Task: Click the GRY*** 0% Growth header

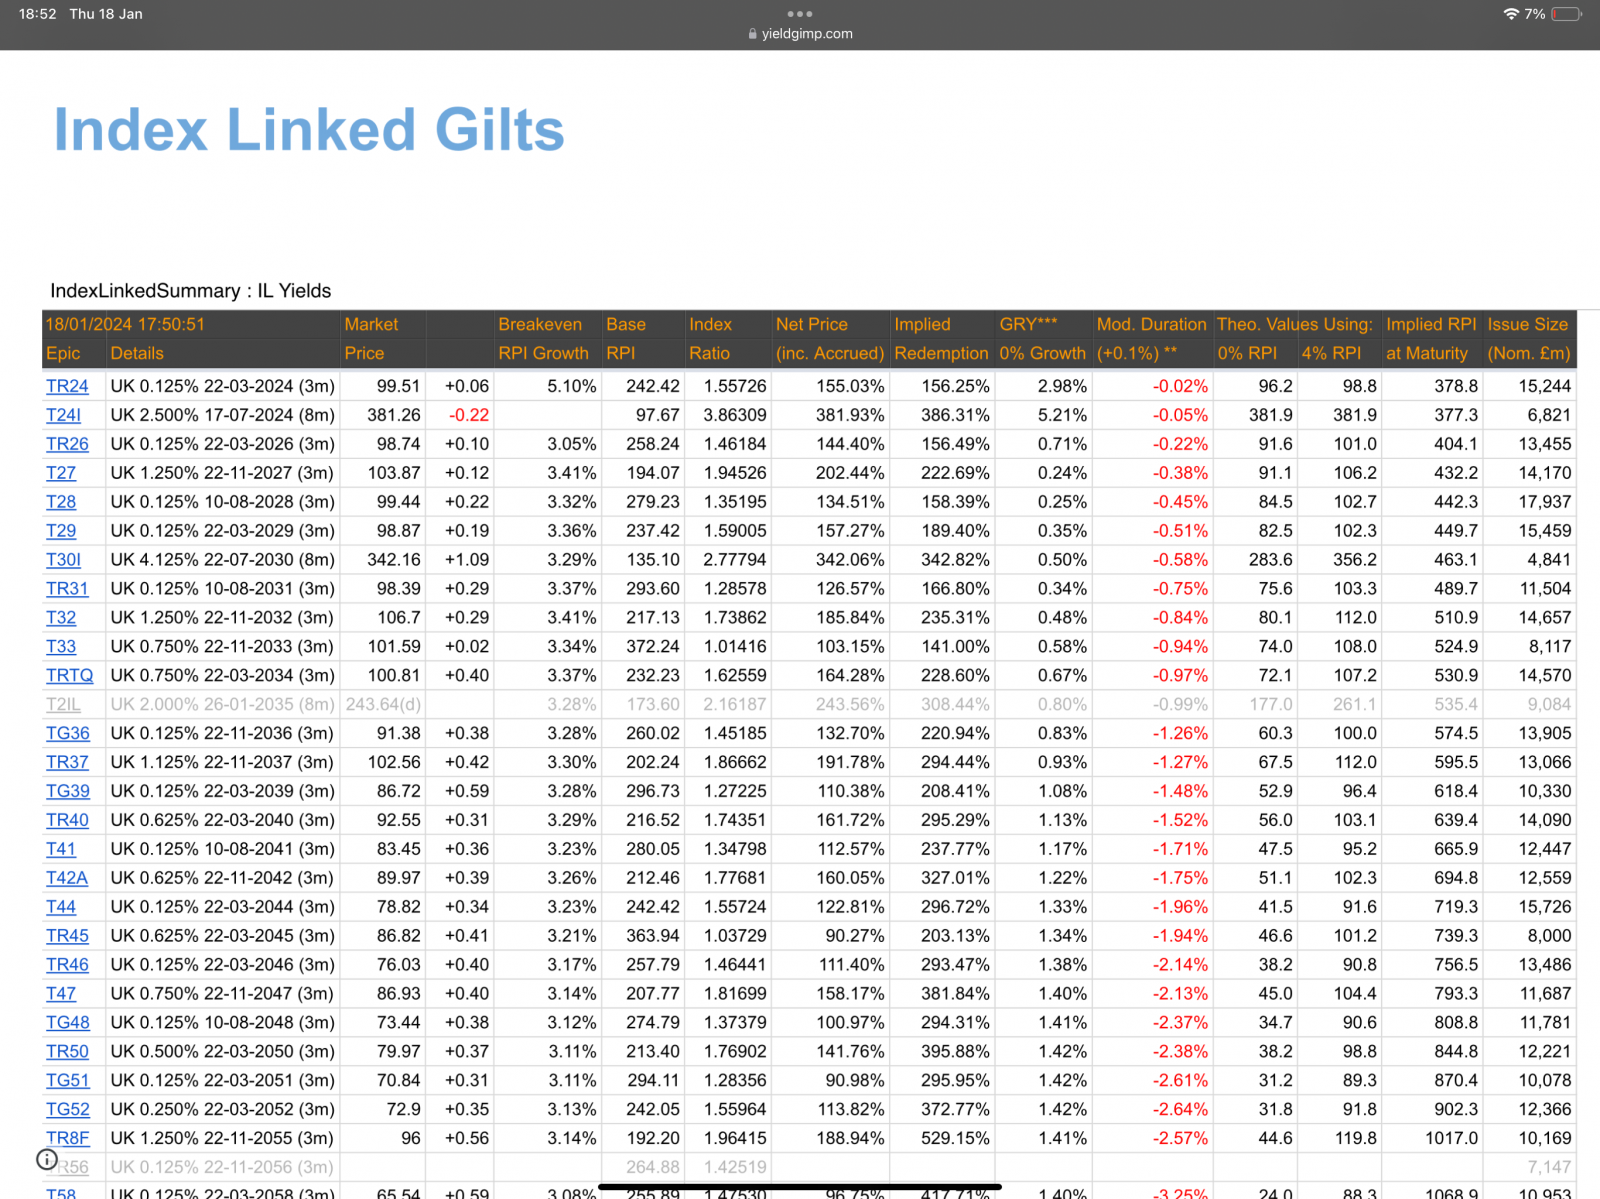Action: click(1042, 339)
